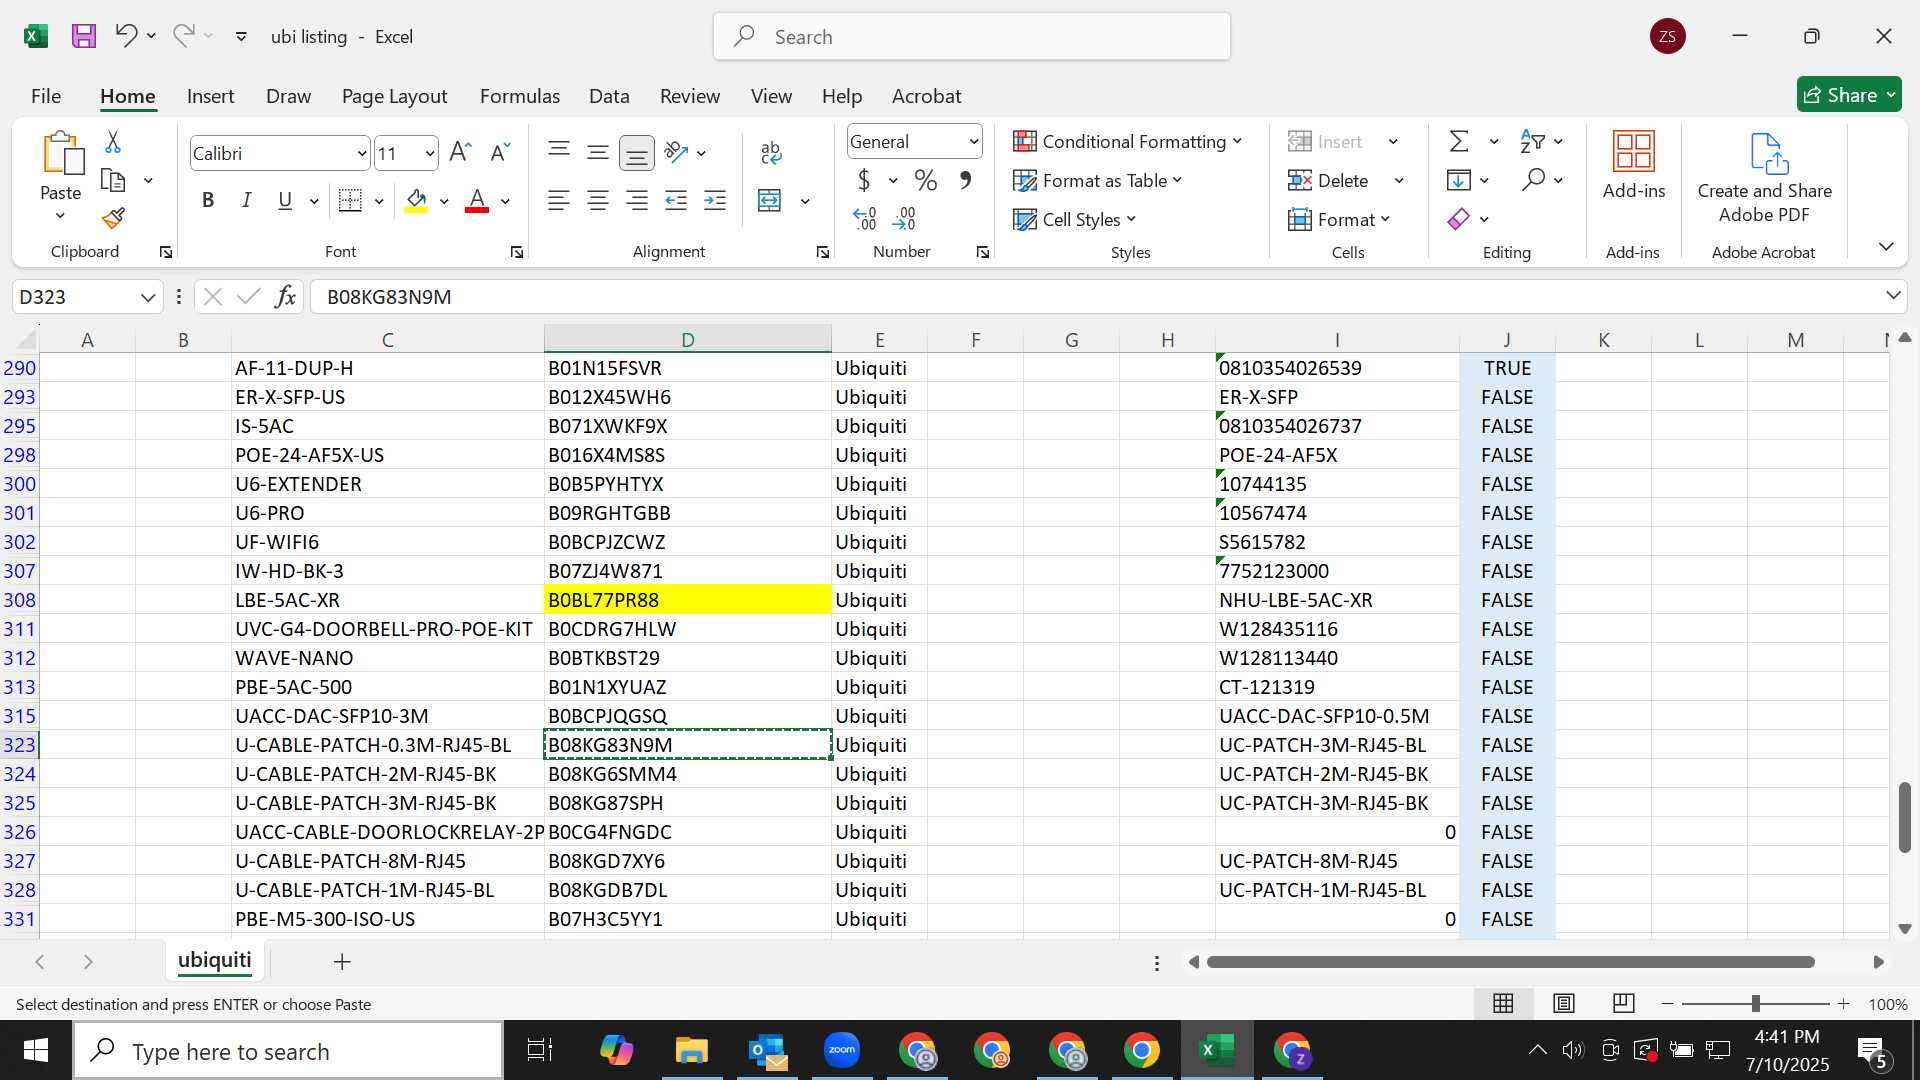Open the Calibri font name dropdown

[361, 153]
